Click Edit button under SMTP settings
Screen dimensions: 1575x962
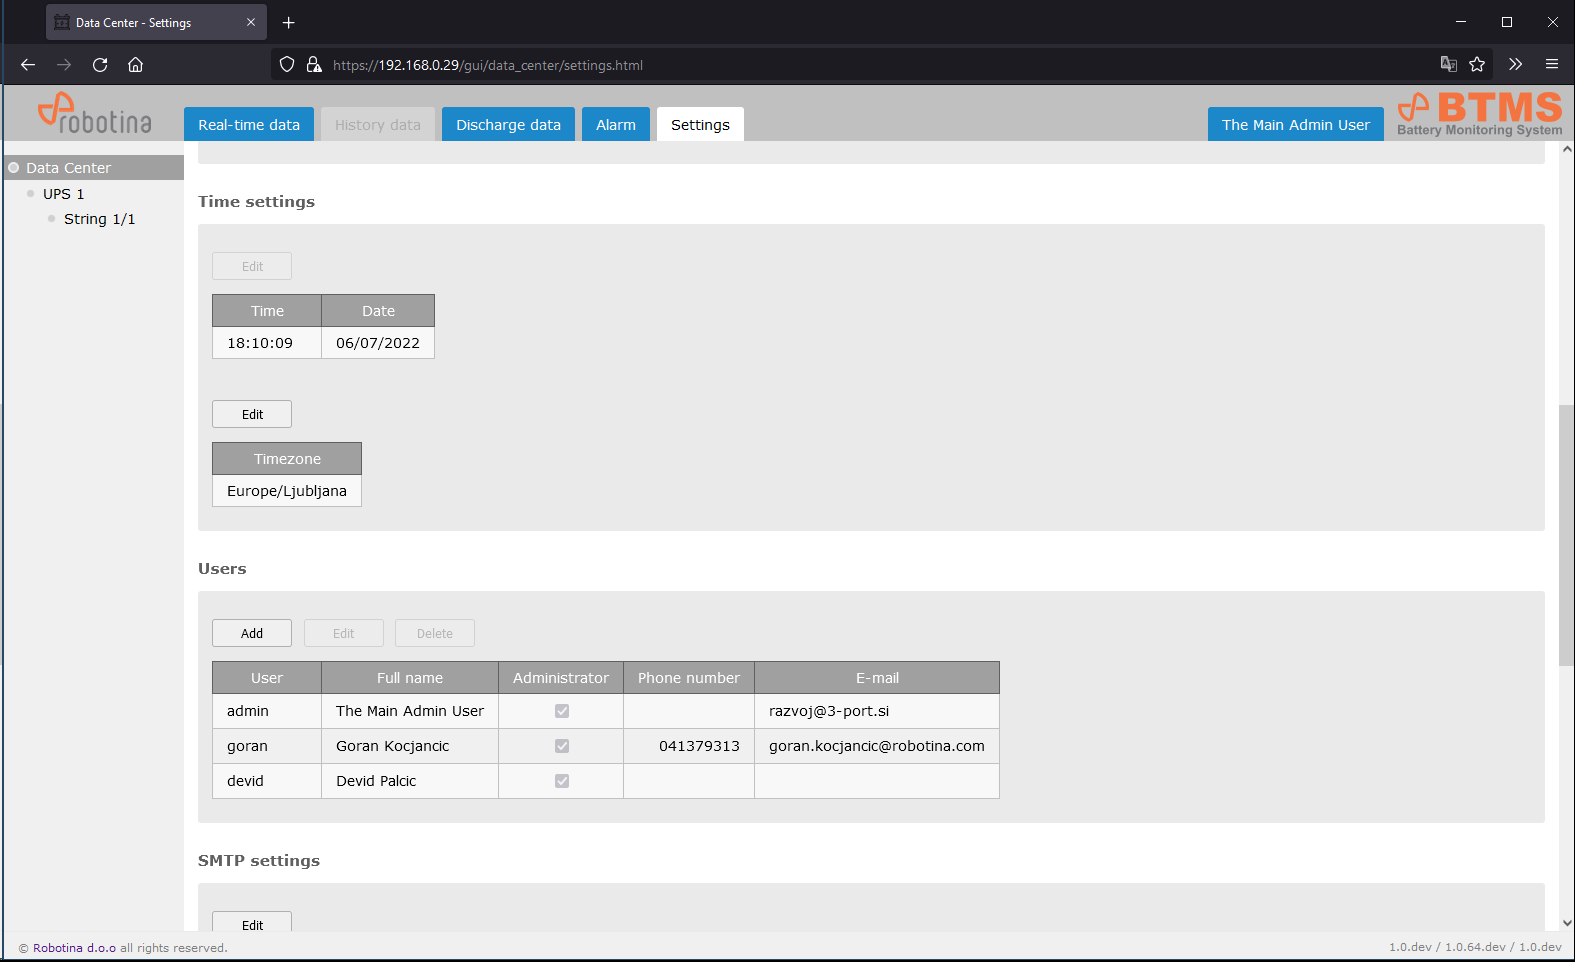click(252, 922)
